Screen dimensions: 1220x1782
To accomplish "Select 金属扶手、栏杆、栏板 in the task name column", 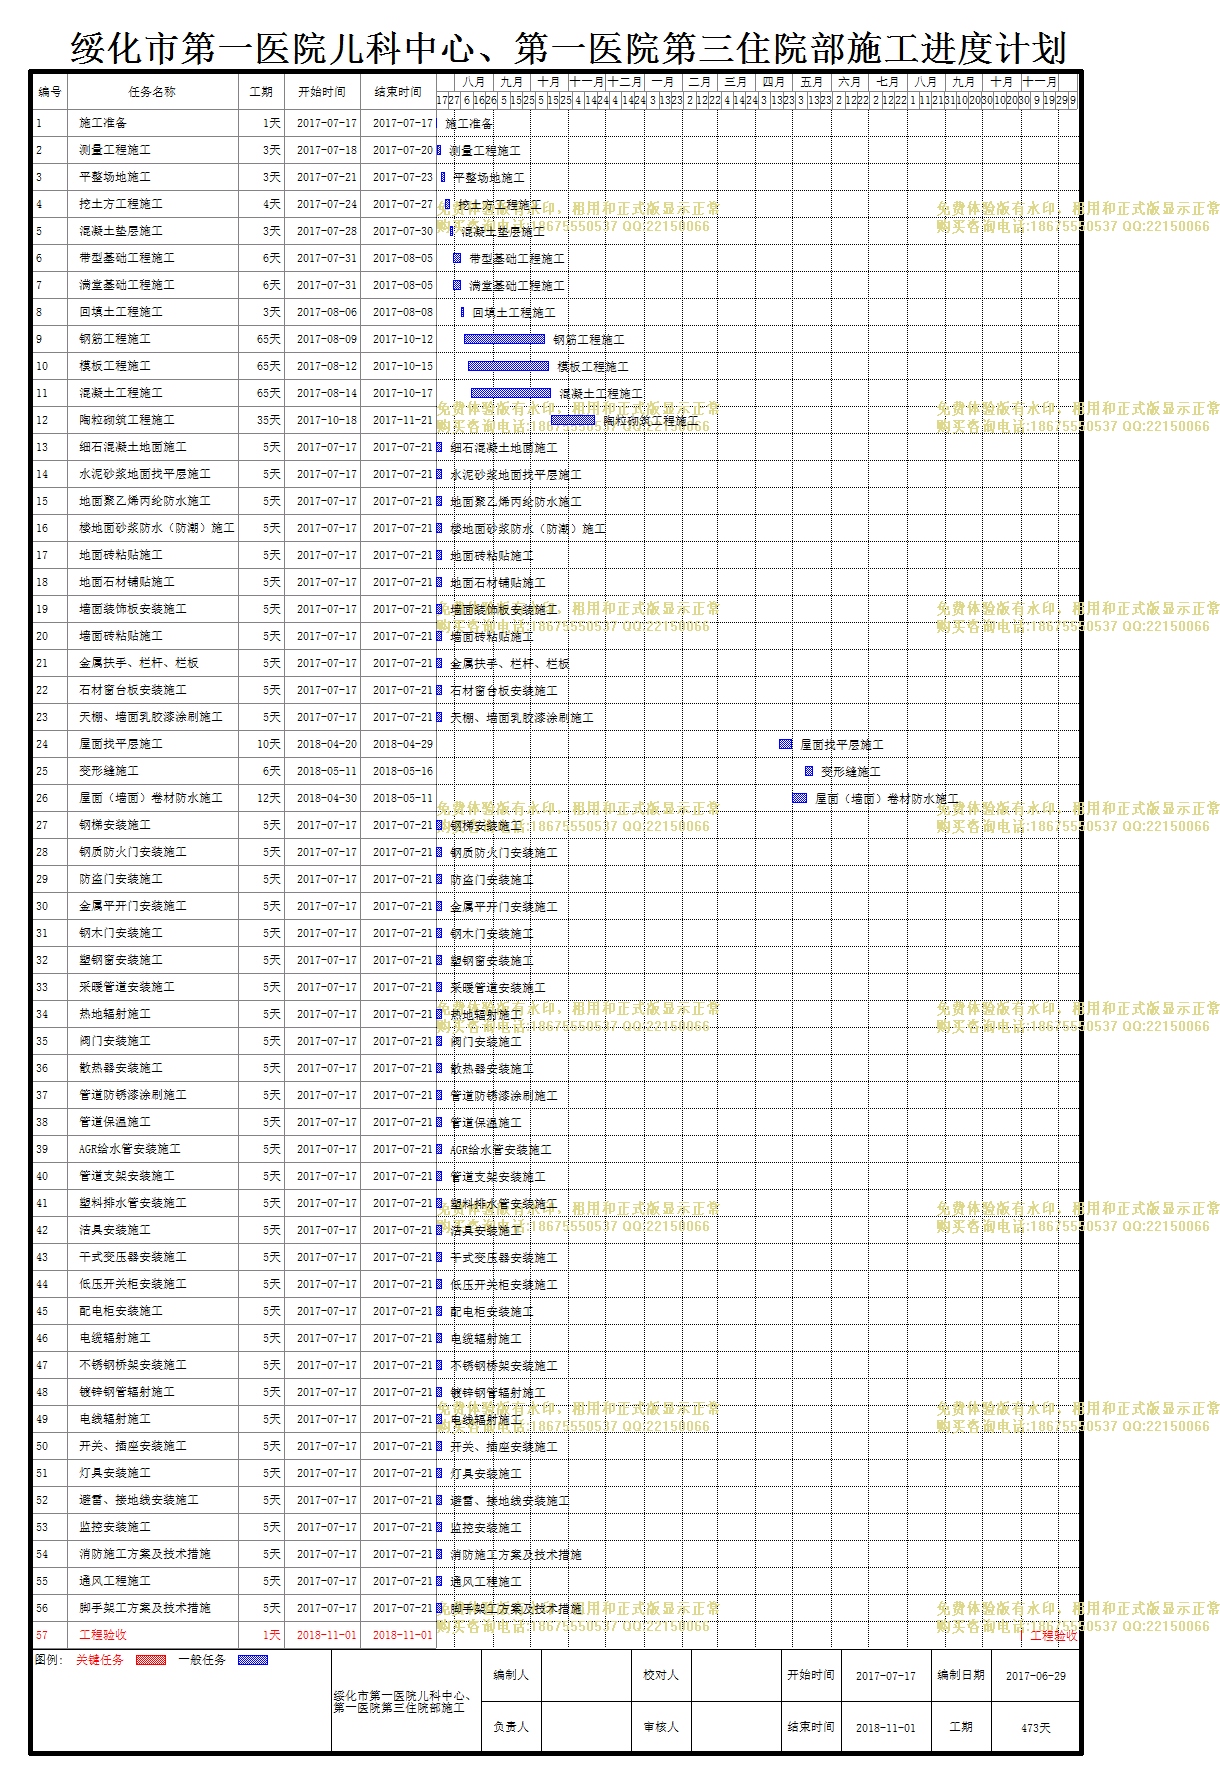I will pyautogui.click(x=139, y=663).
